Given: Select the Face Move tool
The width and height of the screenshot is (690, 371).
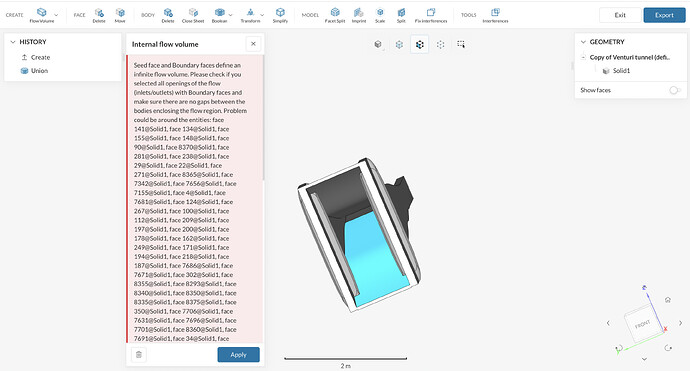Looking at the screenshot, I should tap(120, 15).
